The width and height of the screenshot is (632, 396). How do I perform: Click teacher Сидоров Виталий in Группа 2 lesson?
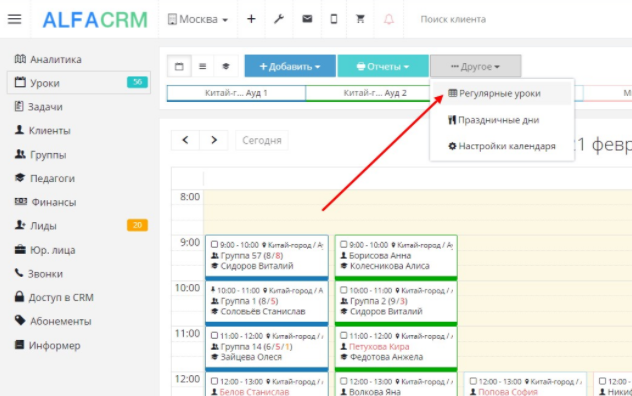(386, 312)
